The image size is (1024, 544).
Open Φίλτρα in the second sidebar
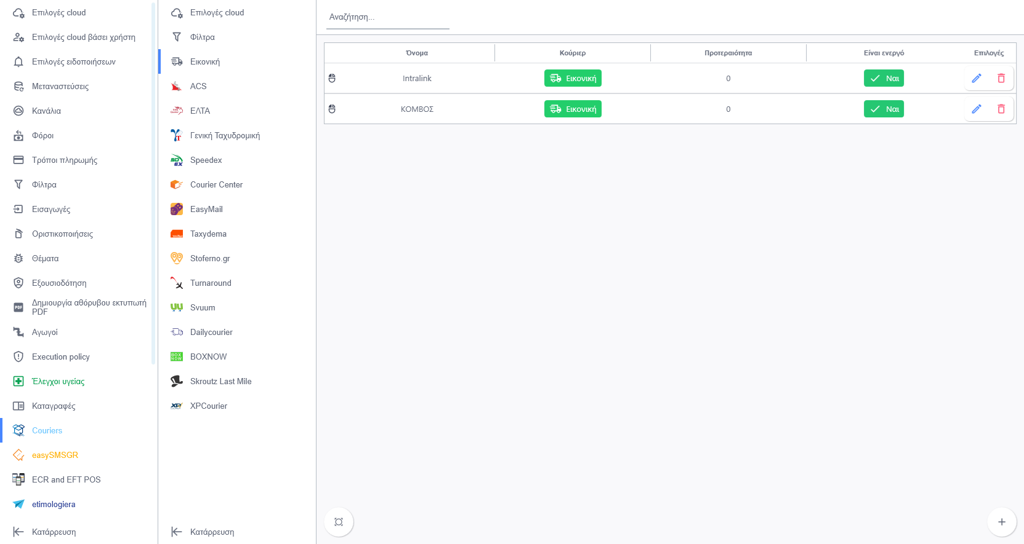(x=202, y=37)
